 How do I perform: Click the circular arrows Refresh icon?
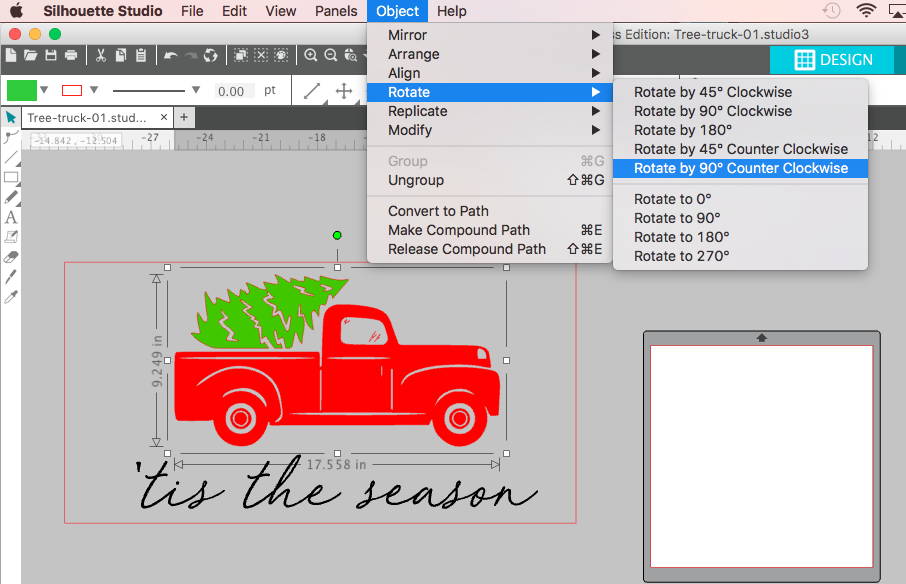point(210,55)
